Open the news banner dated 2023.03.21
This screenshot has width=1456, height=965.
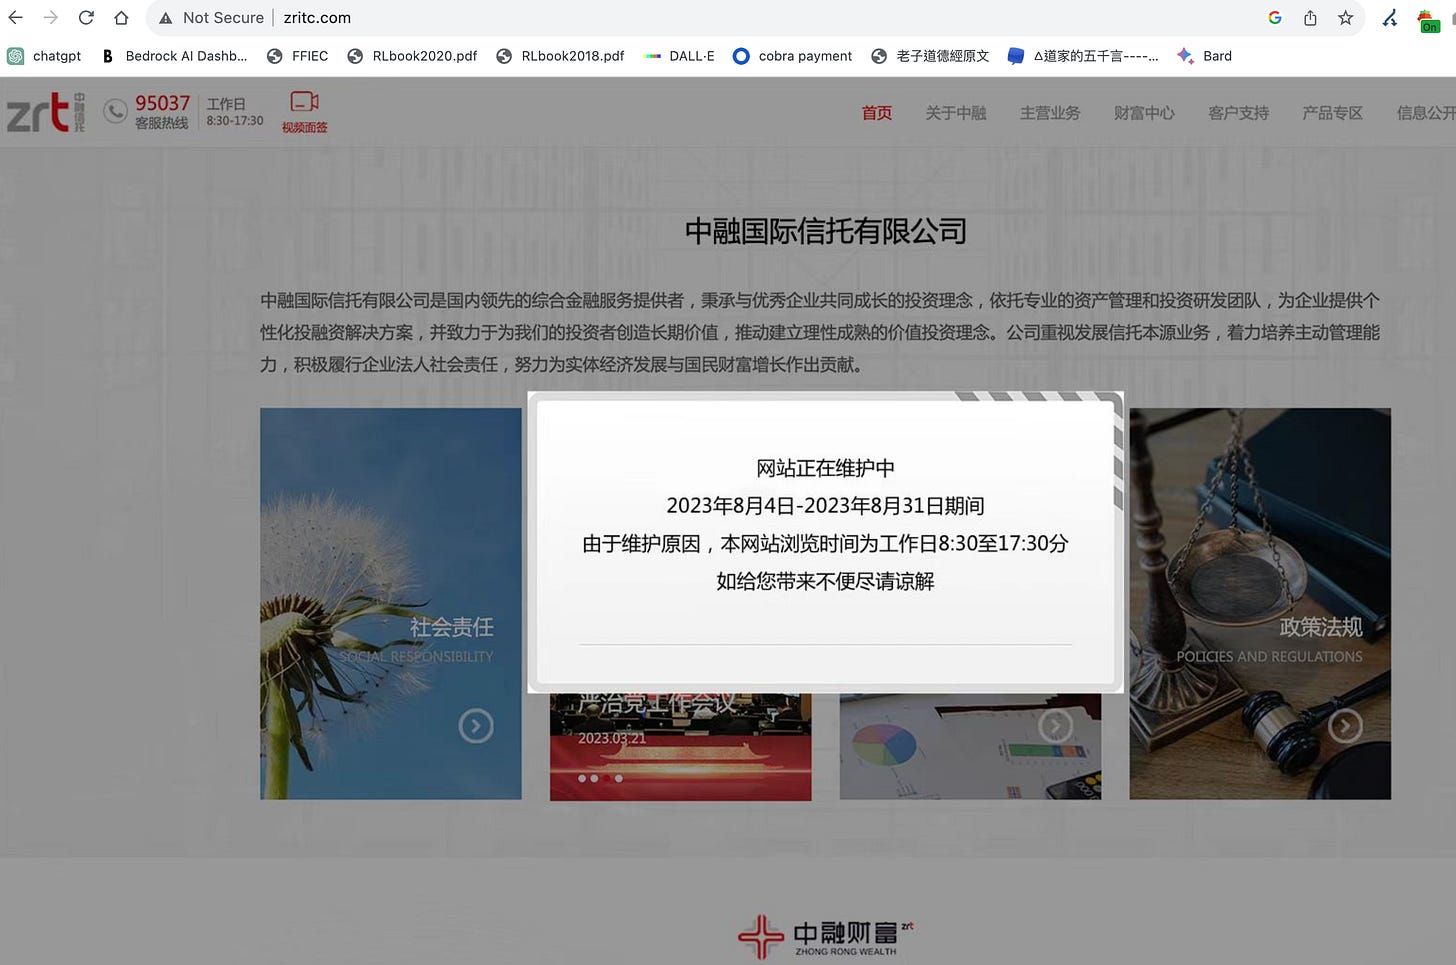680,746
